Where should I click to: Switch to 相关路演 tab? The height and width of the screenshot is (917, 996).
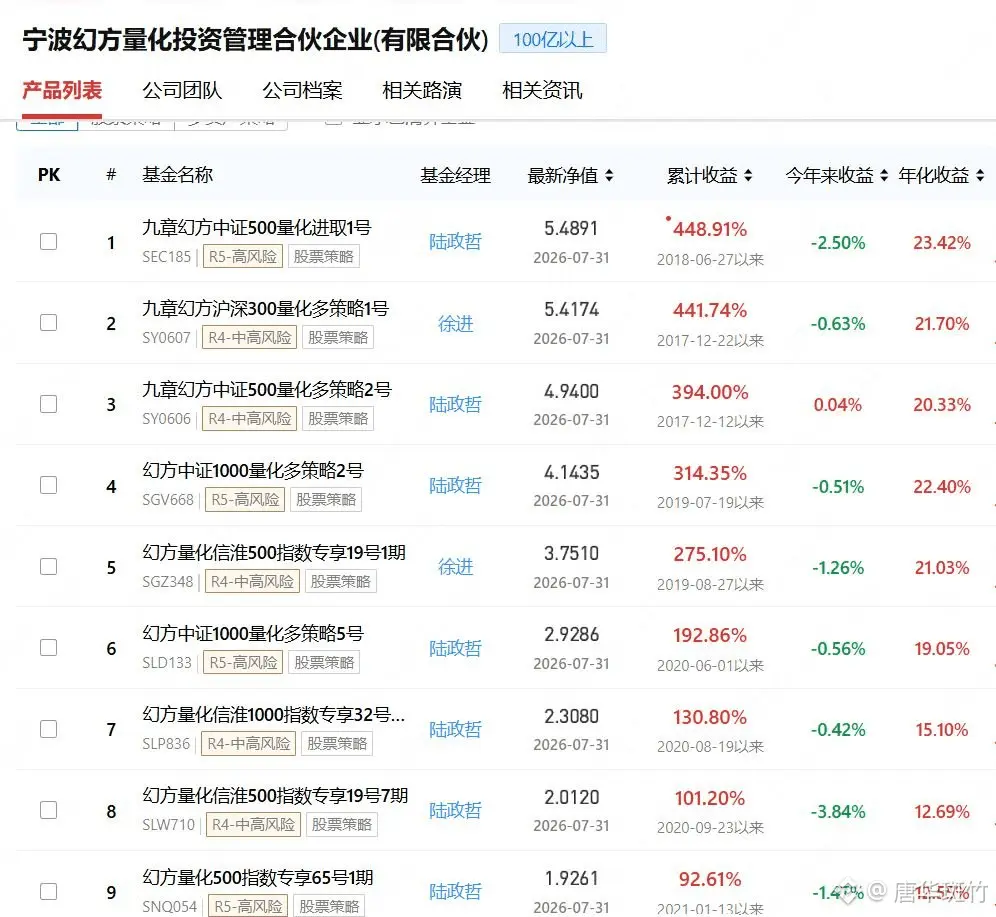pos(422,90)
